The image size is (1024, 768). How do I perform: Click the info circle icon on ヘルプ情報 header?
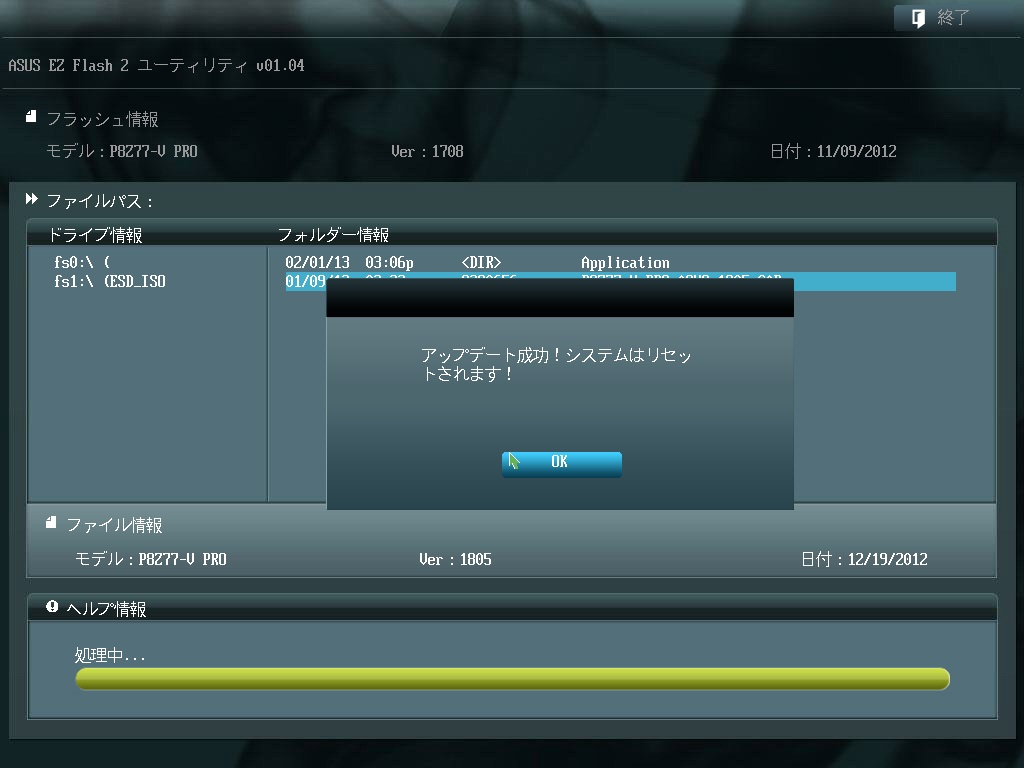50,607
